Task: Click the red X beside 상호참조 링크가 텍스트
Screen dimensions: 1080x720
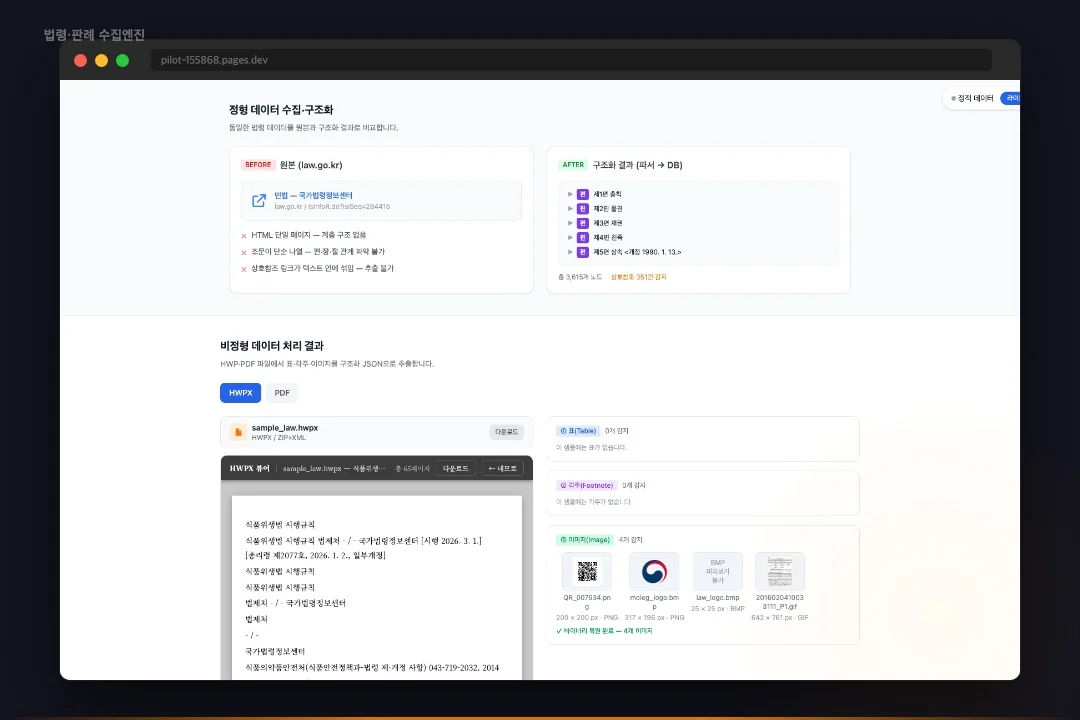Action: pyautogui.click(x=244, y=269)
